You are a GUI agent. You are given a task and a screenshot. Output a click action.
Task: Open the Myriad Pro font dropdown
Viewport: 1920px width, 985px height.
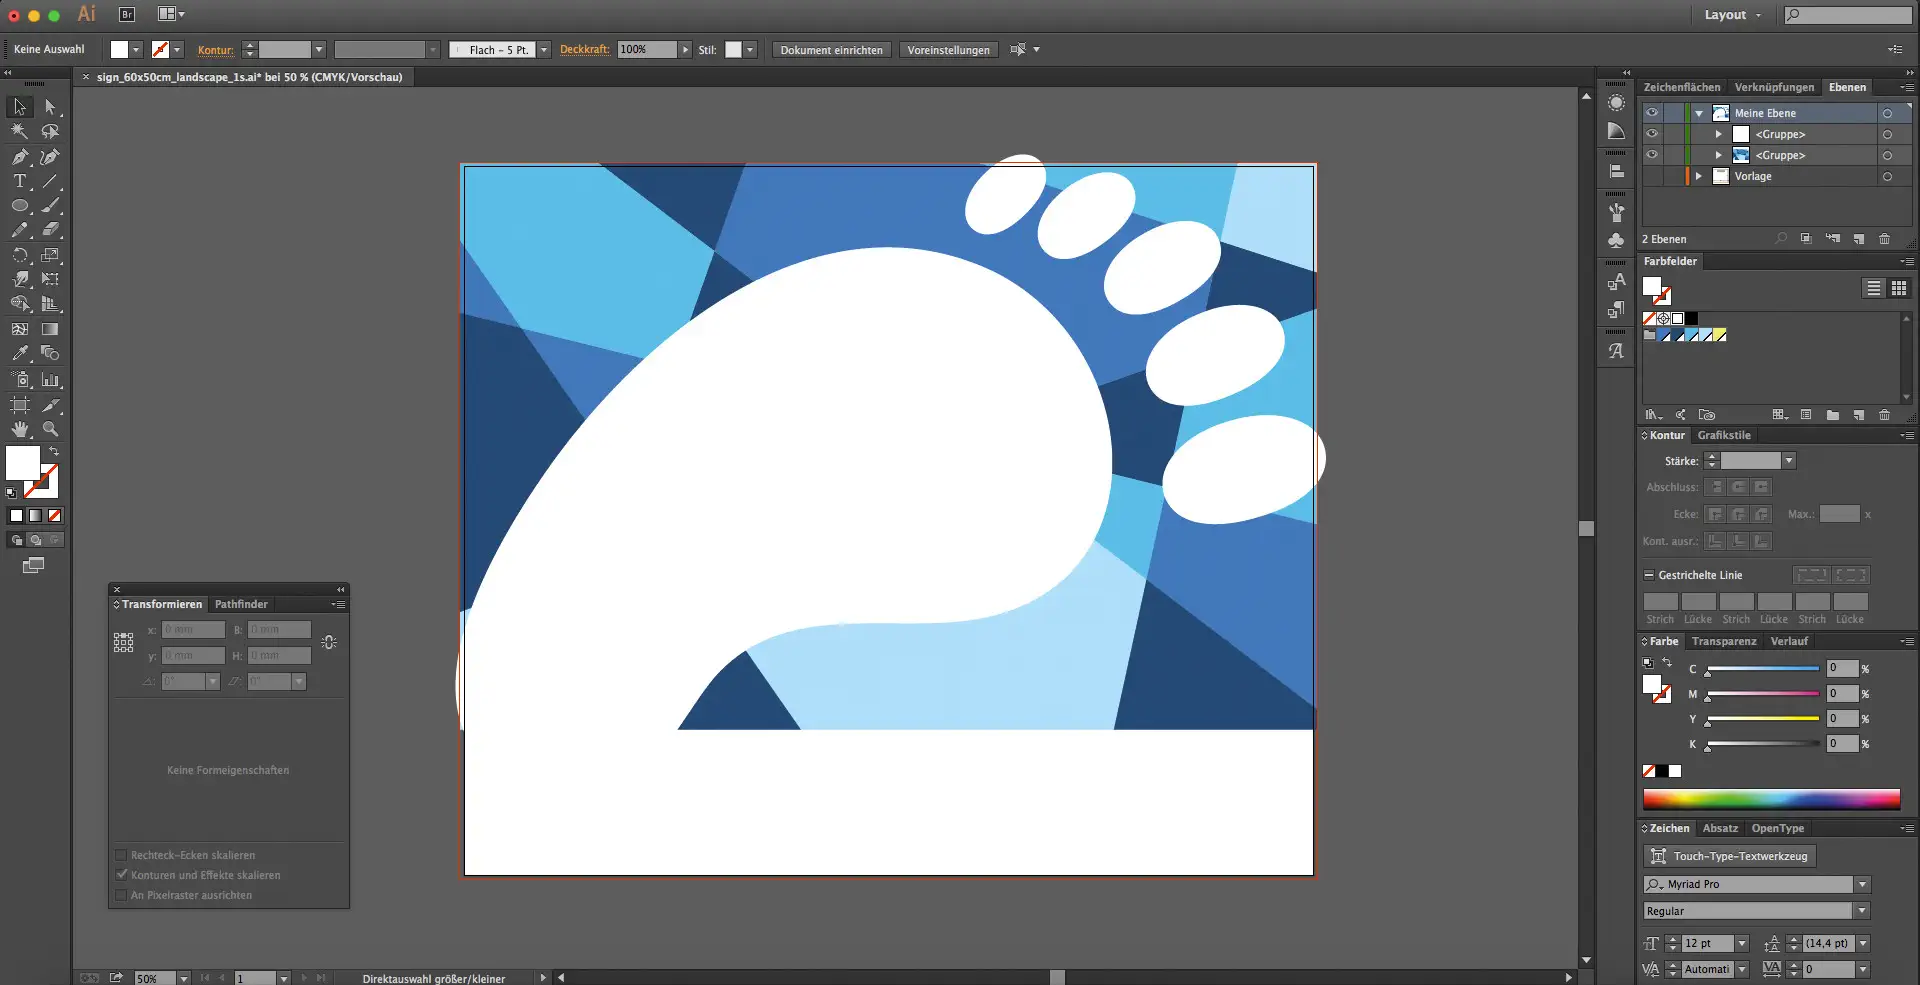(1862, 884)
